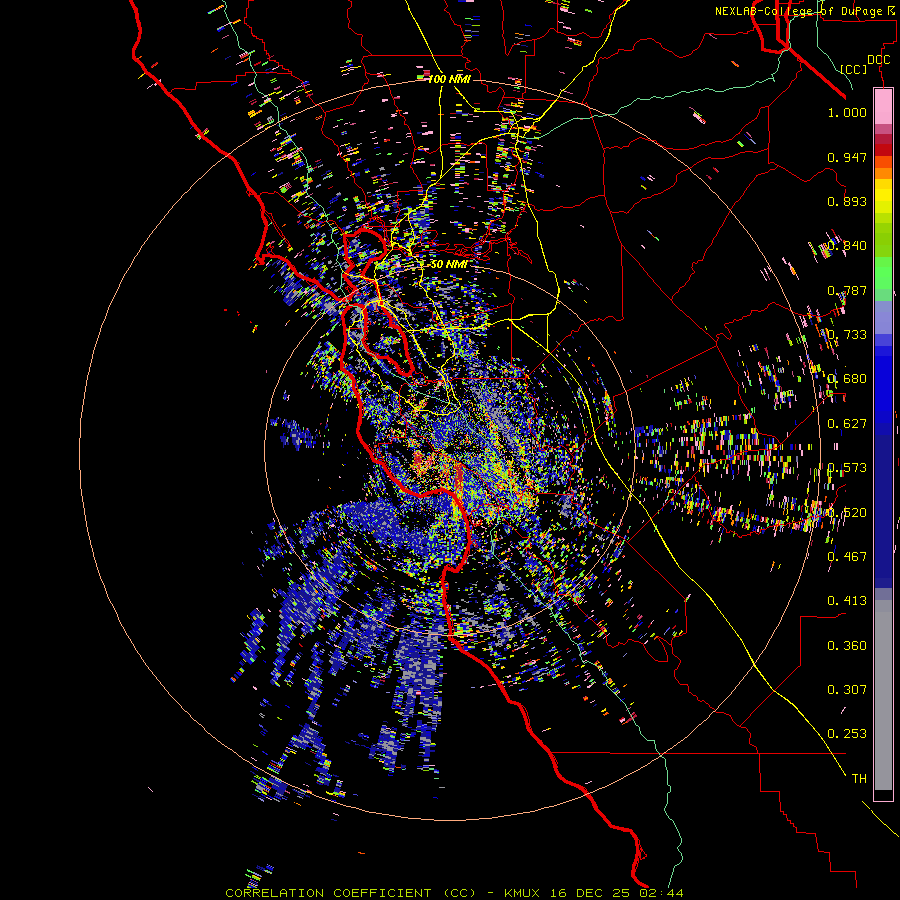This screenshot has width=900, height=900.
Task: Click the "50 NMI" range ring label
Action: 448,264
